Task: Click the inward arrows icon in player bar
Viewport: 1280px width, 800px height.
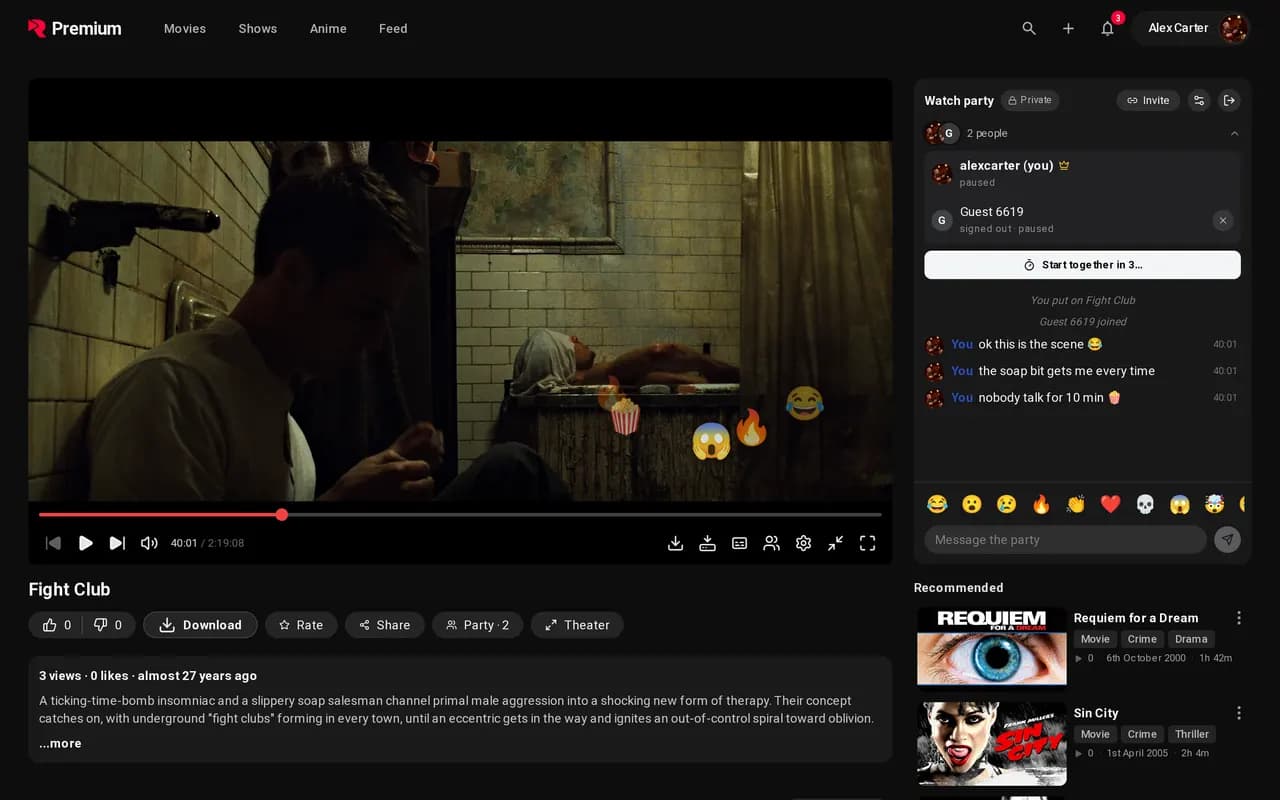Action: (836, 543)
